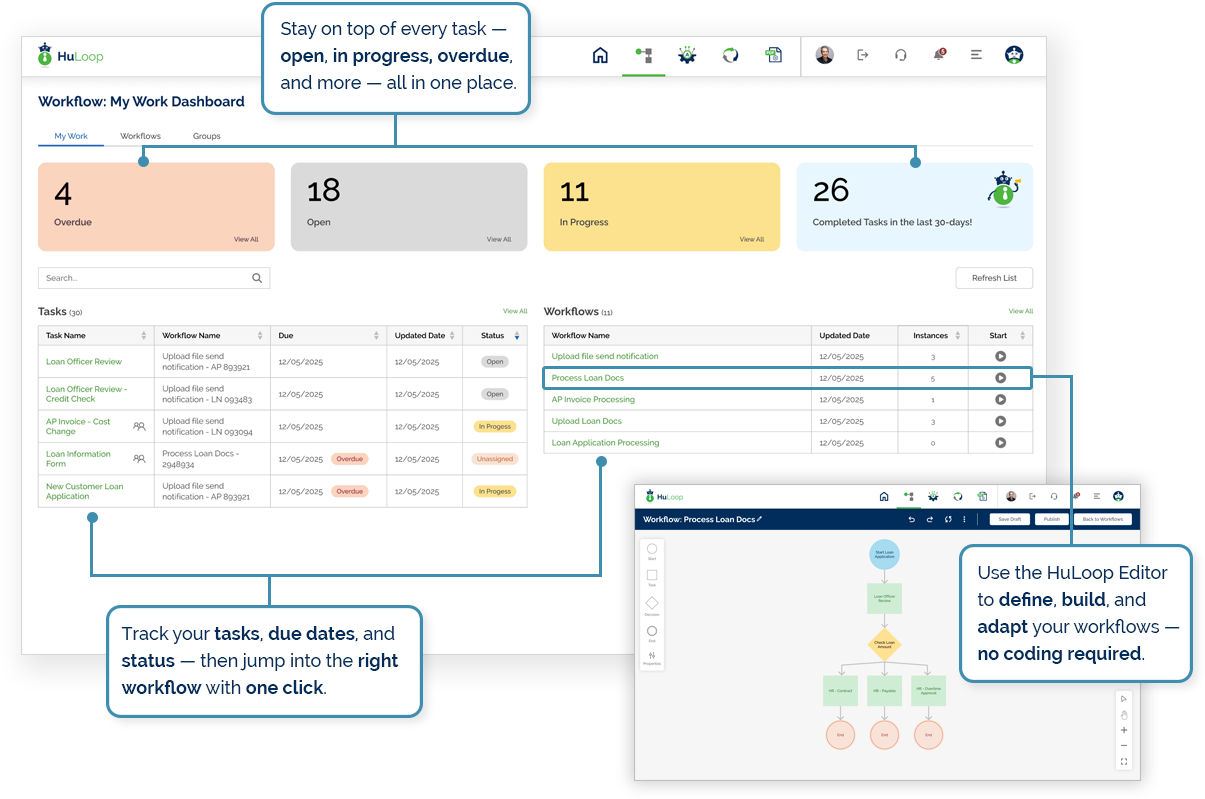Viewport: 1205px width, 799px height.
Task: Open View All for the Tasks list
Action: click(x=515, y=311)
